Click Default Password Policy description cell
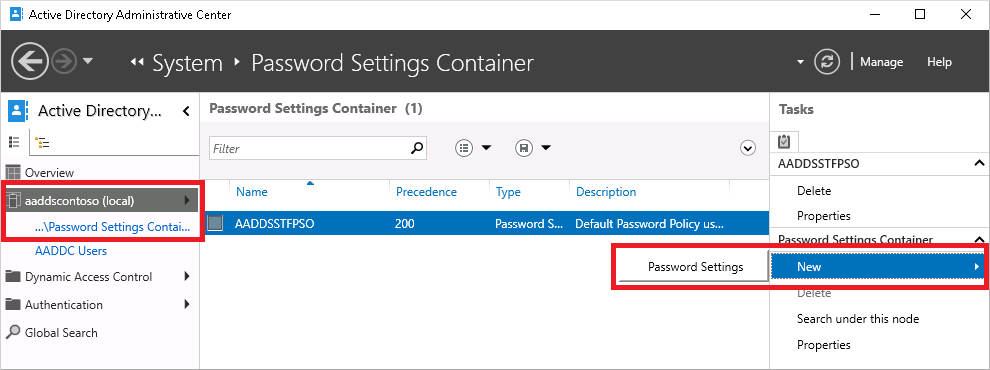 click(x=650, y=224)
